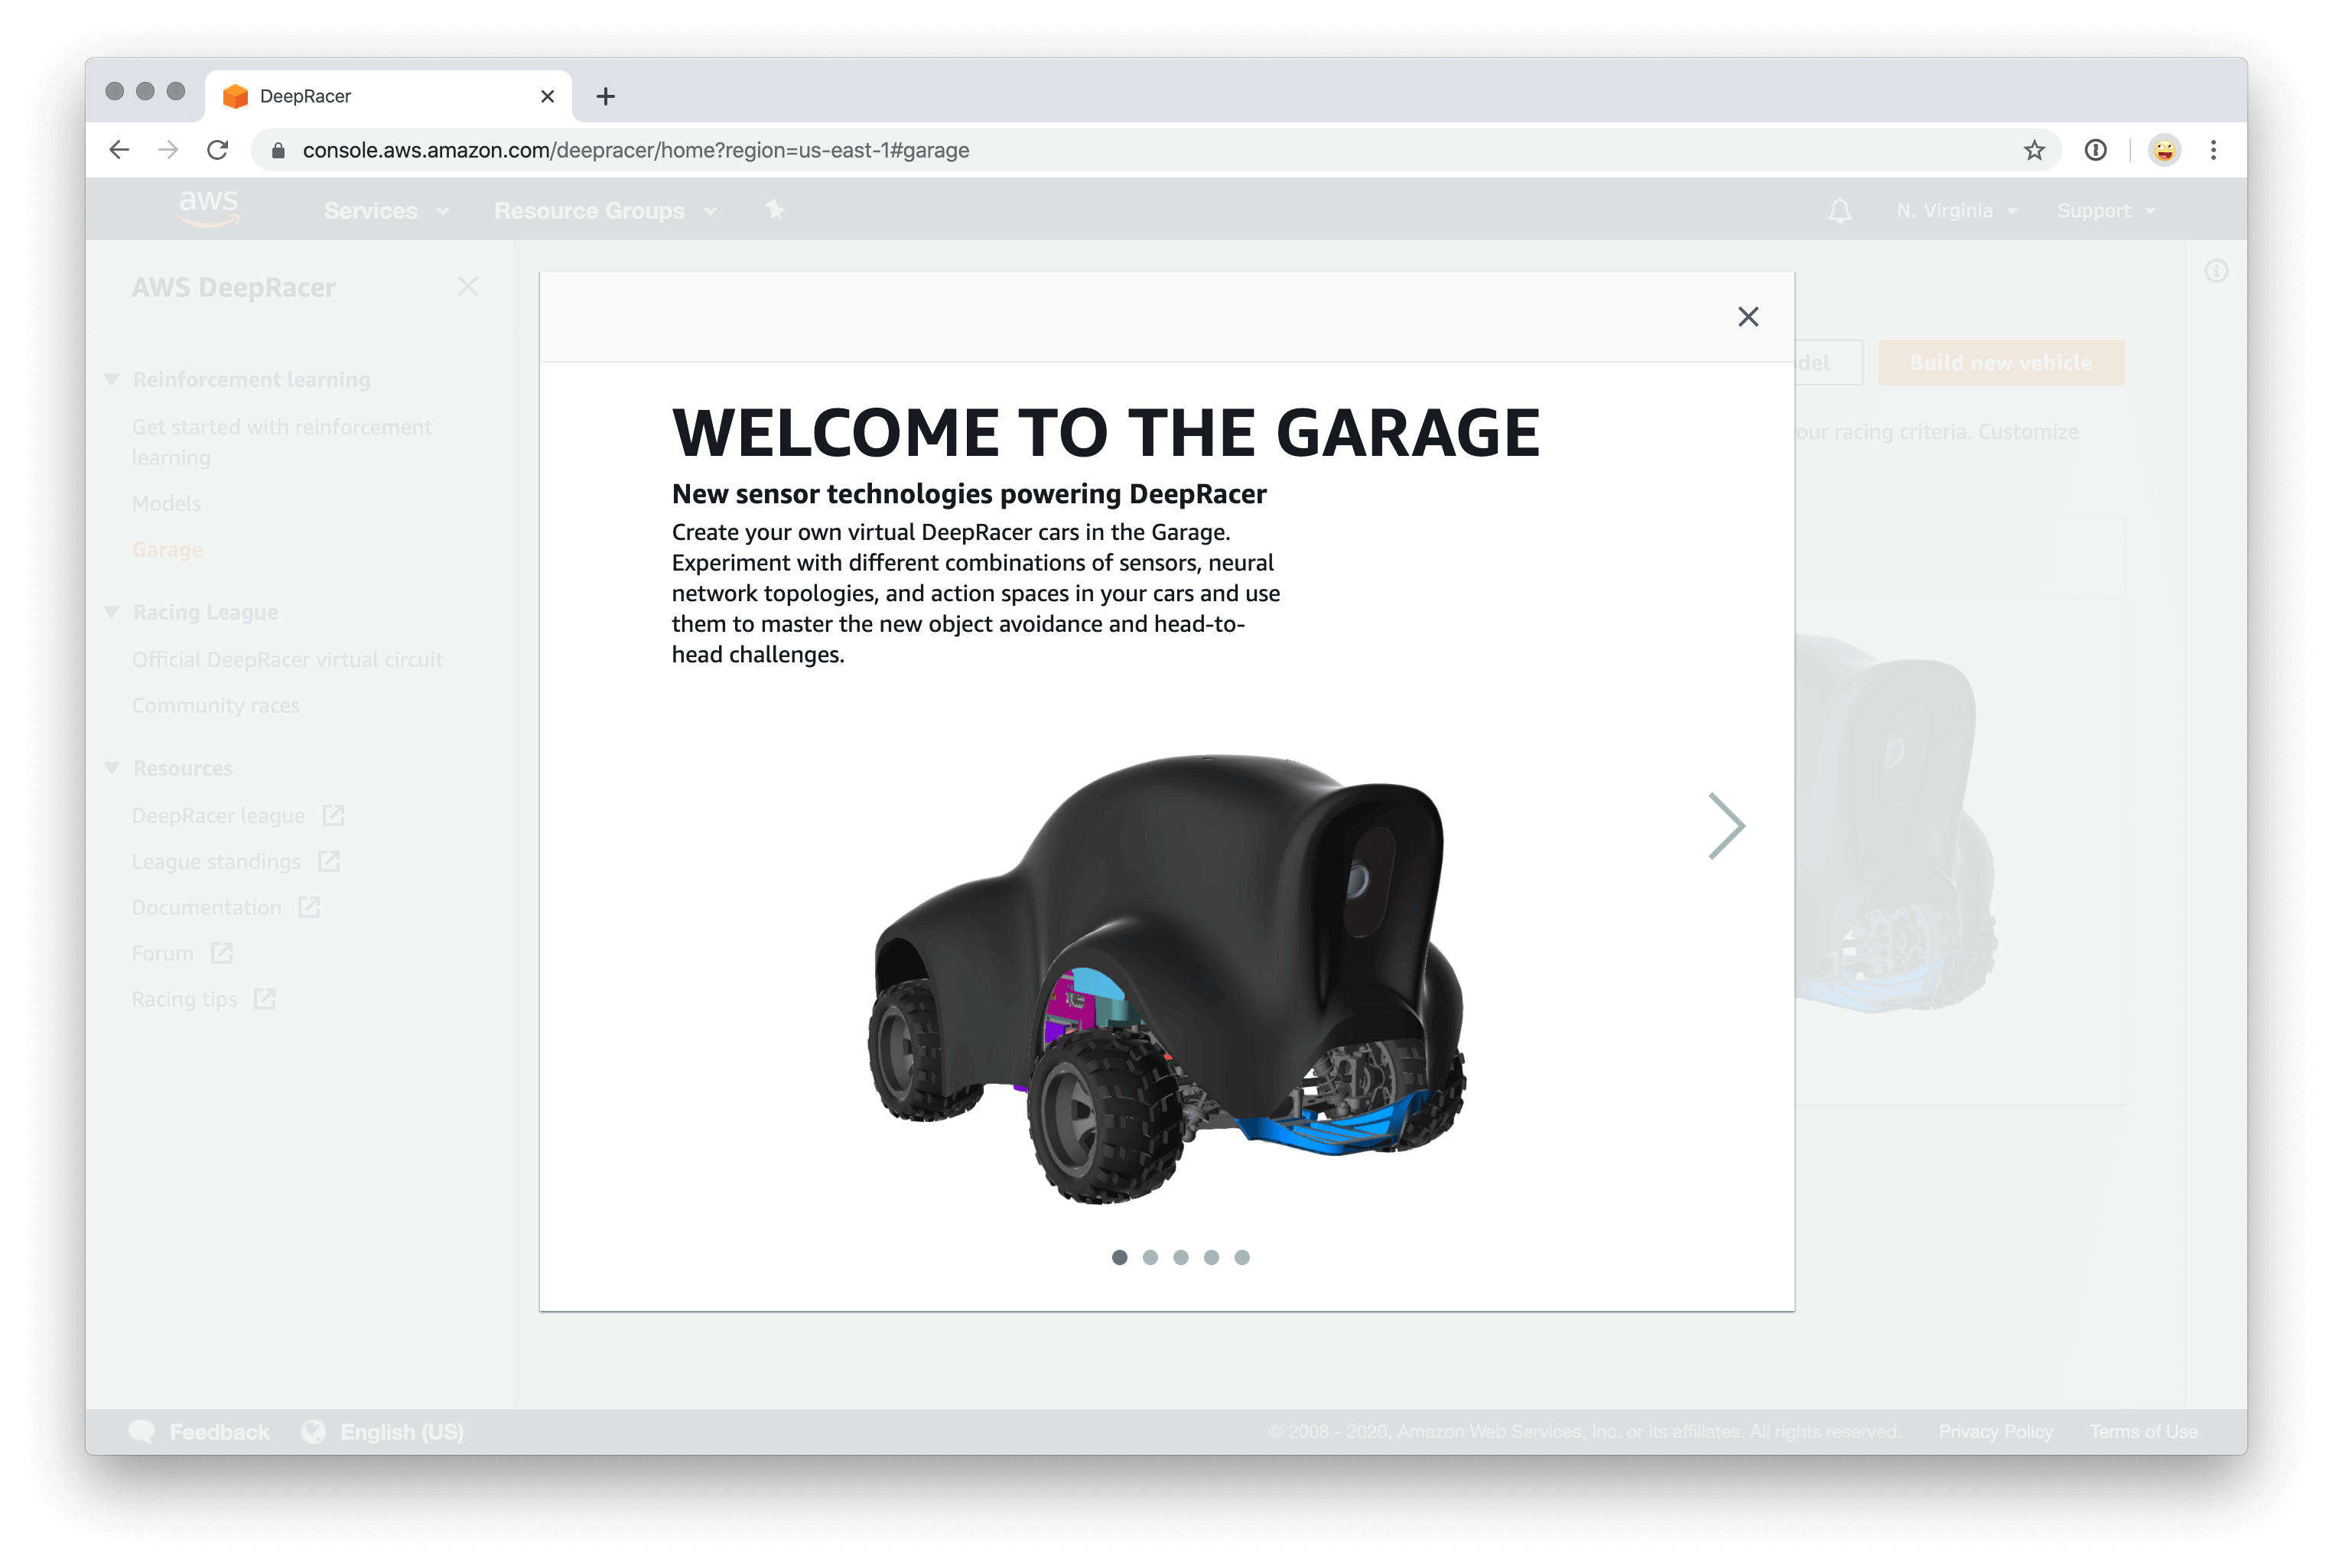Bookmark the page using the star icon
This screenshot has width=2333, height=1568.
point(2033,150)
